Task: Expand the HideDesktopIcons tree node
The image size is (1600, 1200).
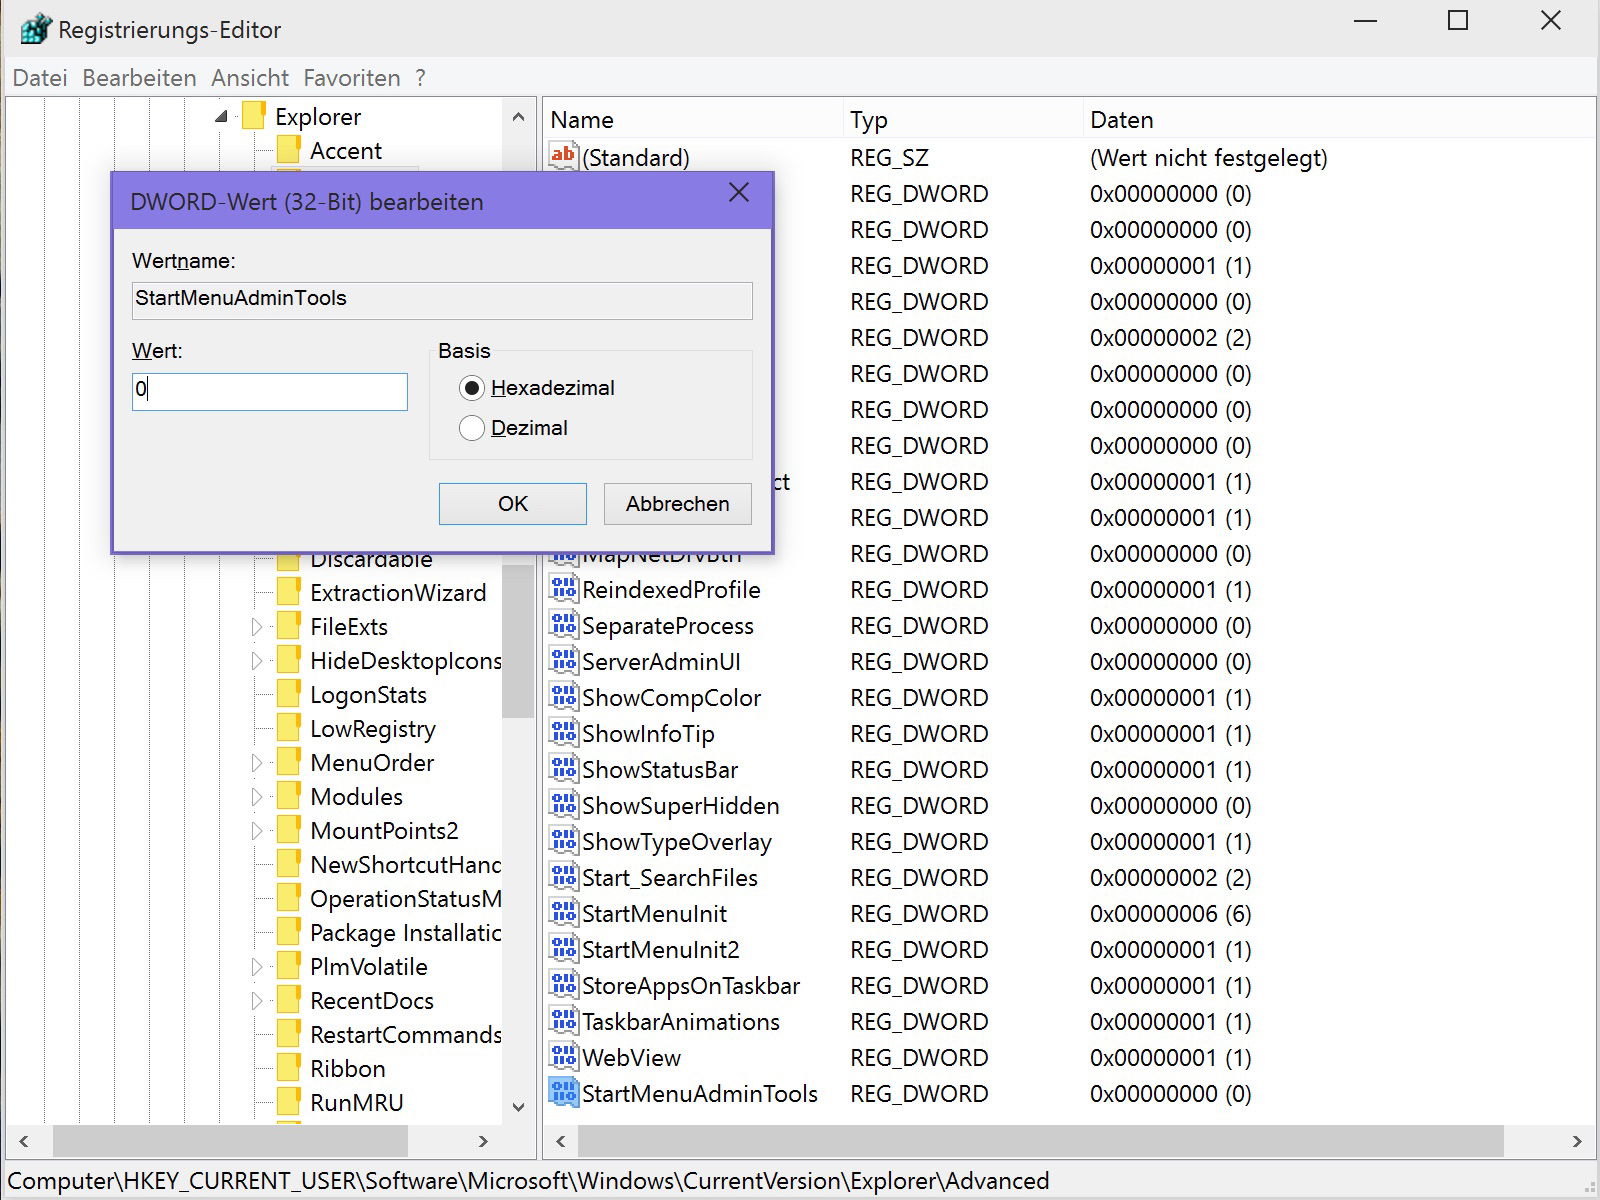Action: (x=256, y=661)
